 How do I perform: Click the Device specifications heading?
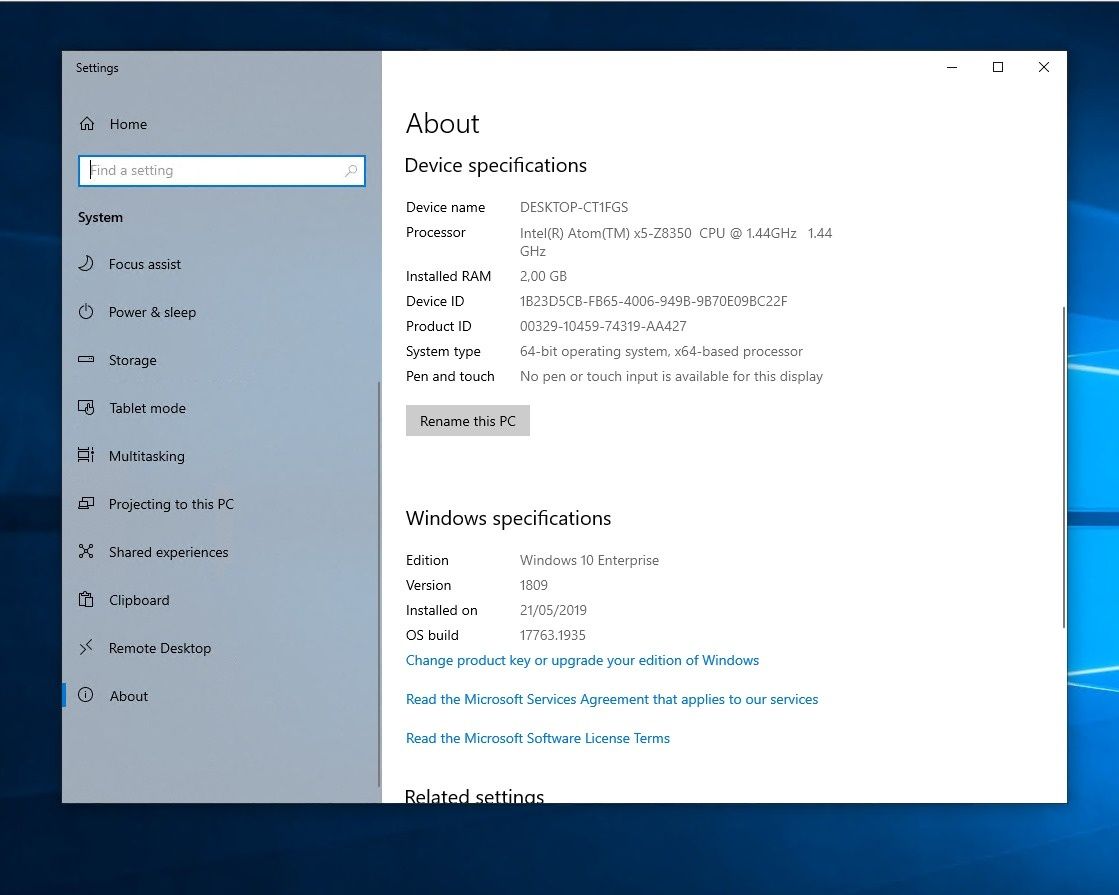(x=495, y=166)
